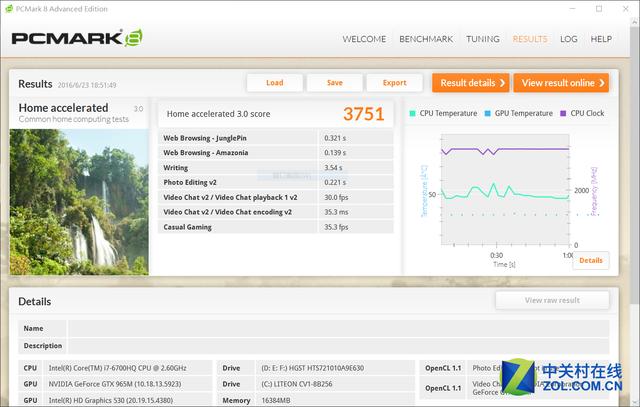The height and width of the screenshot is (407, 640).
Task: Click the Name input field
Action: click(338, 329)
